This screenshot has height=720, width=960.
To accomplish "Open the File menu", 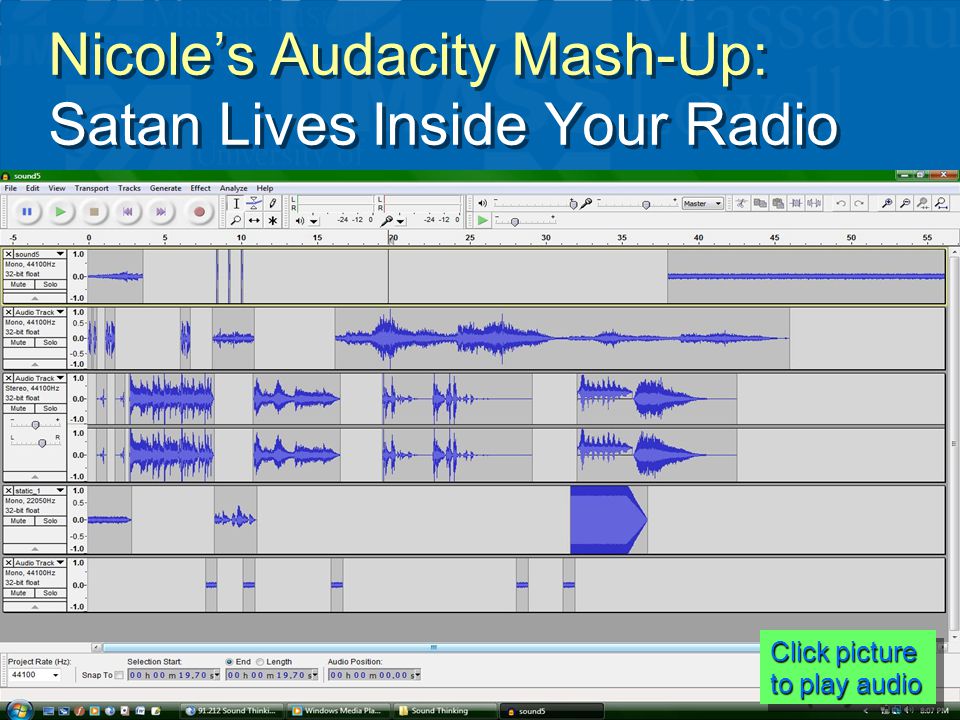I will point(11,188).
